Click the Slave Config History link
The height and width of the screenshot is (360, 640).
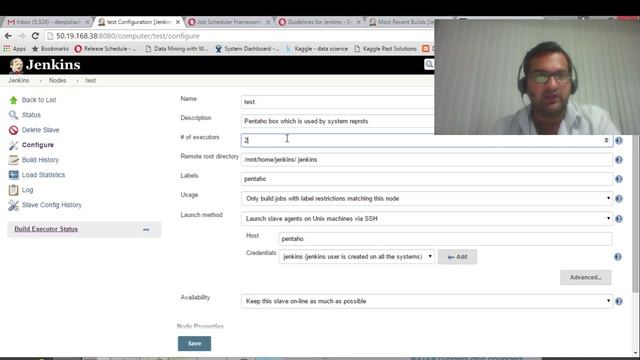coord(52,205)
